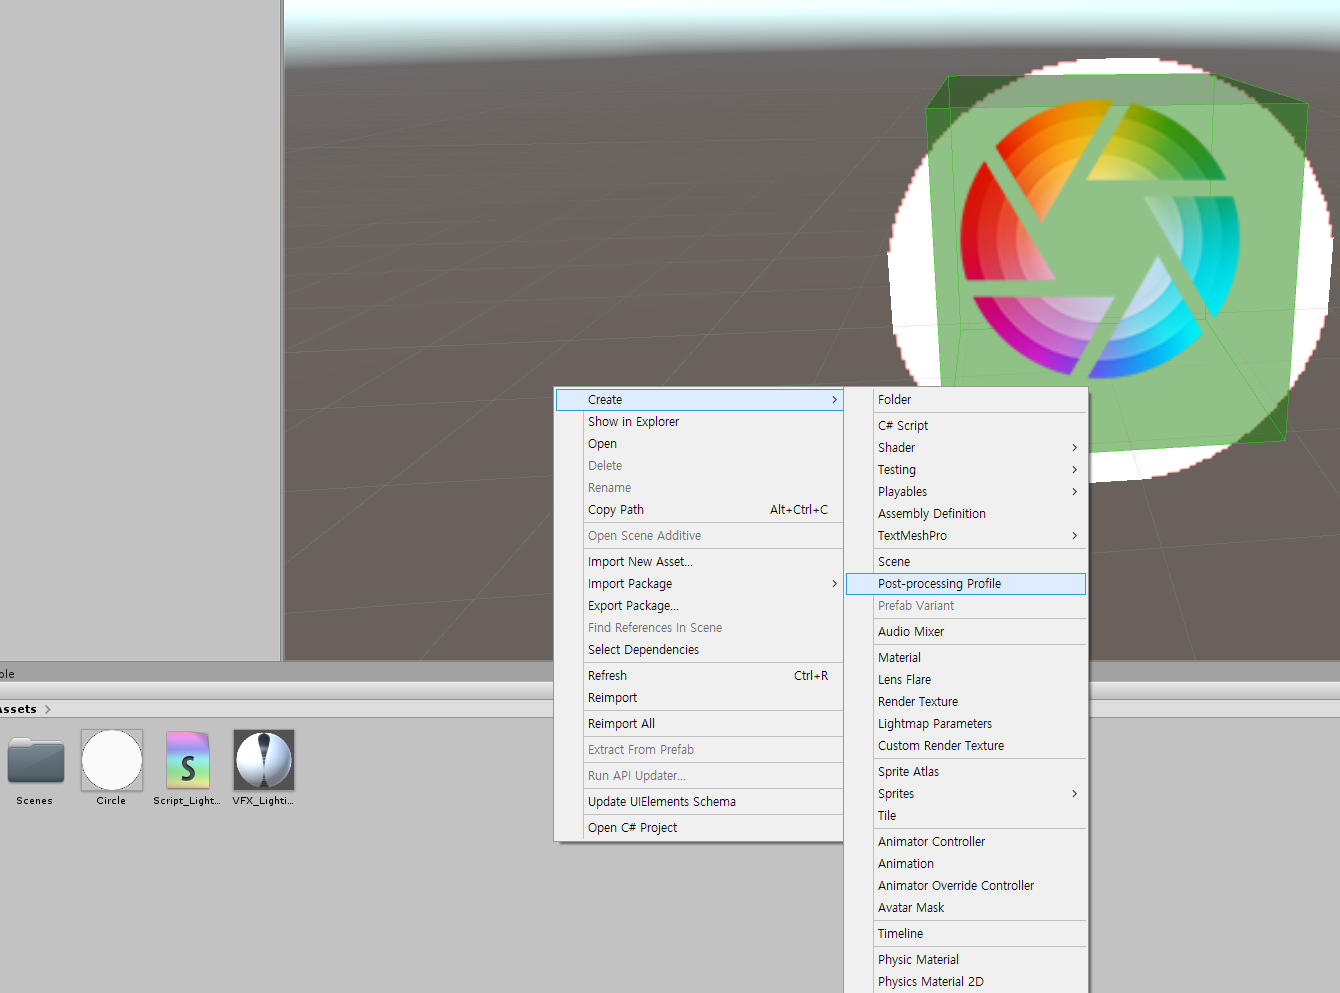
Task: Create a Post-processing Profile
Action: 966,584
